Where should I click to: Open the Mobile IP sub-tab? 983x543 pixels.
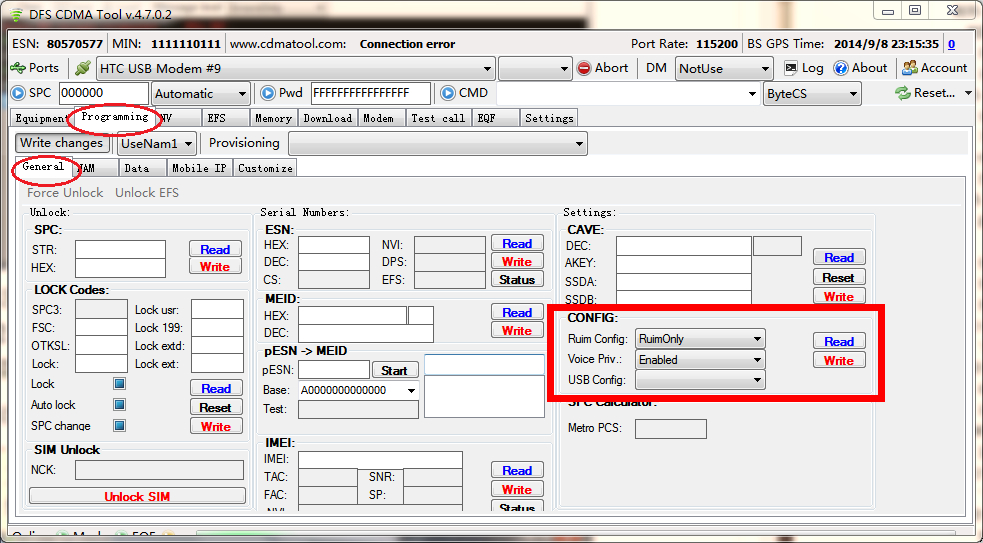pyautogui.click(x=199, y=168)
